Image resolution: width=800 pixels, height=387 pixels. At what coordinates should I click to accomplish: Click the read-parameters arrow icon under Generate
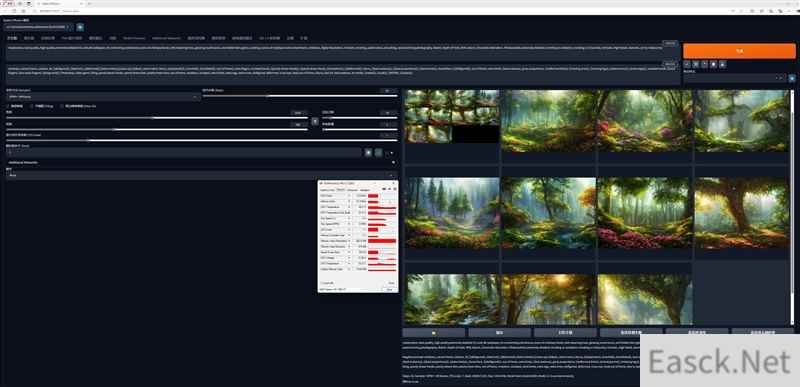[687, 64]
